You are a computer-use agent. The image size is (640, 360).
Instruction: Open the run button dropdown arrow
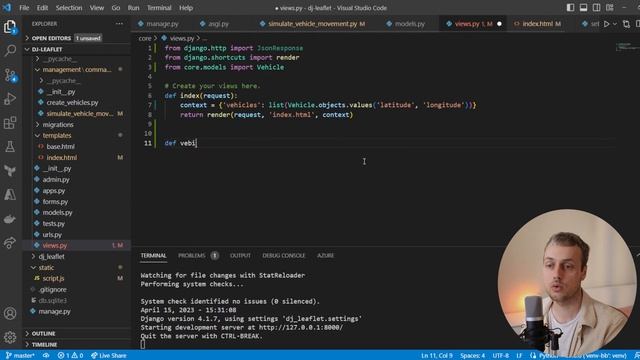(615, 24)
